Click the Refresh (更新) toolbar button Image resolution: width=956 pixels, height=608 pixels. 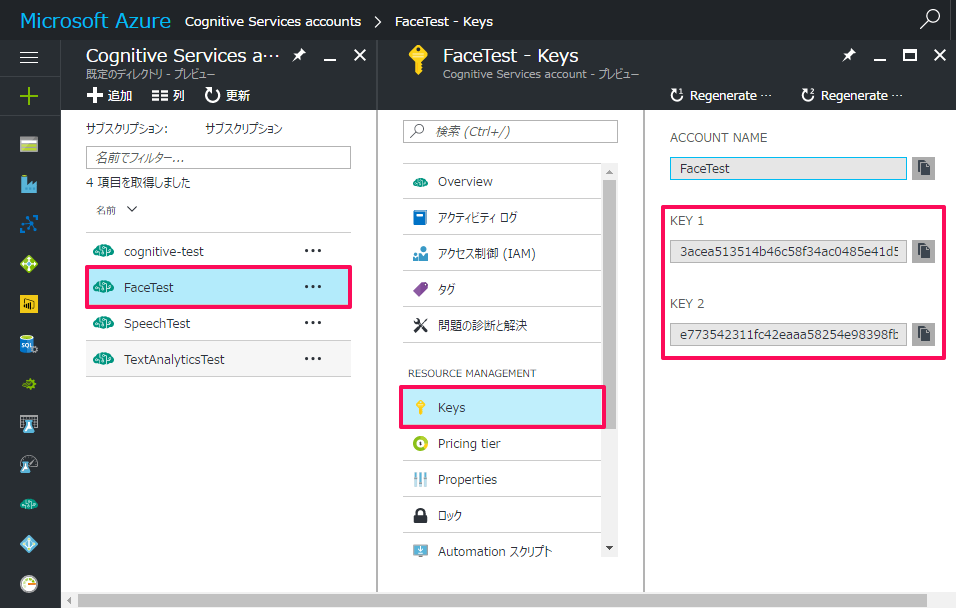228,96
